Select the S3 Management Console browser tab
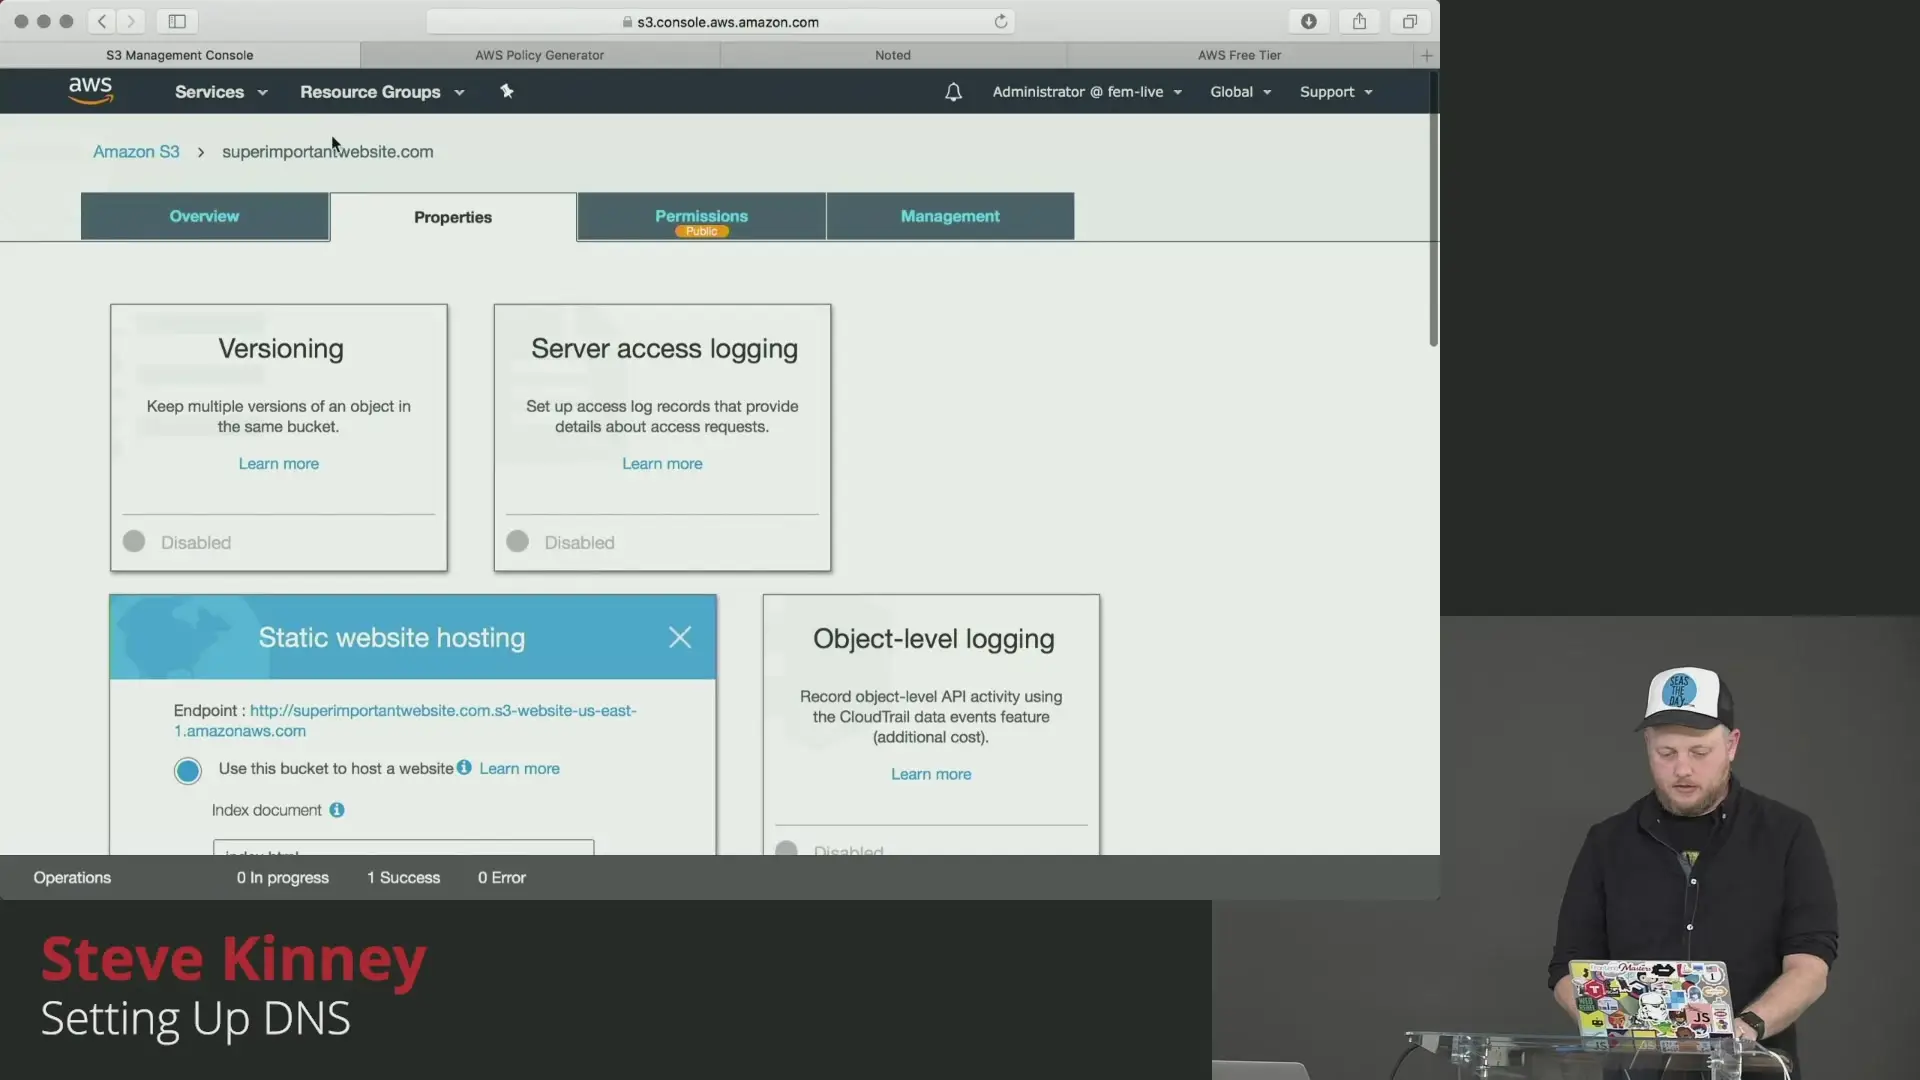Viewport: 1920px width, 1080px height. (x=180, y=55)
